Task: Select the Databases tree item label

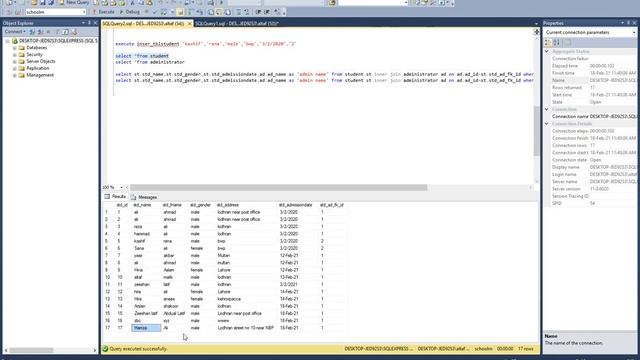Action: [x=36, y=48]
